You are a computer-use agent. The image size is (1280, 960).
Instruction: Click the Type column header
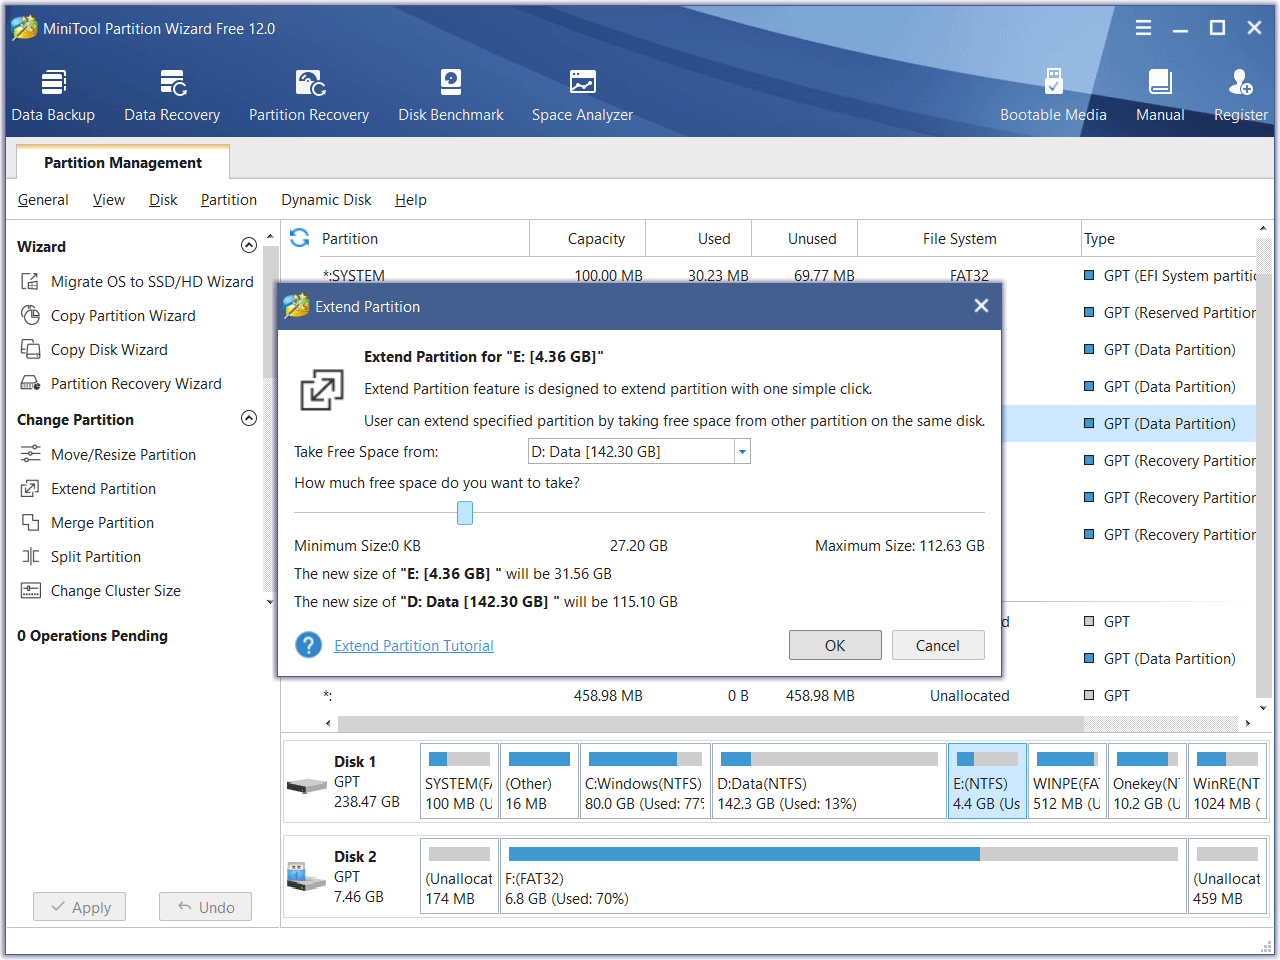click(x=1168, y=239)
